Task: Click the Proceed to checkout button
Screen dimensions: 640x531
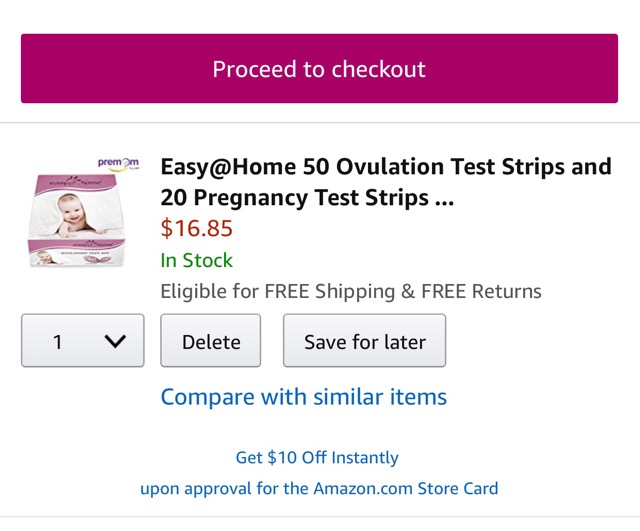Action: [319, 69]
